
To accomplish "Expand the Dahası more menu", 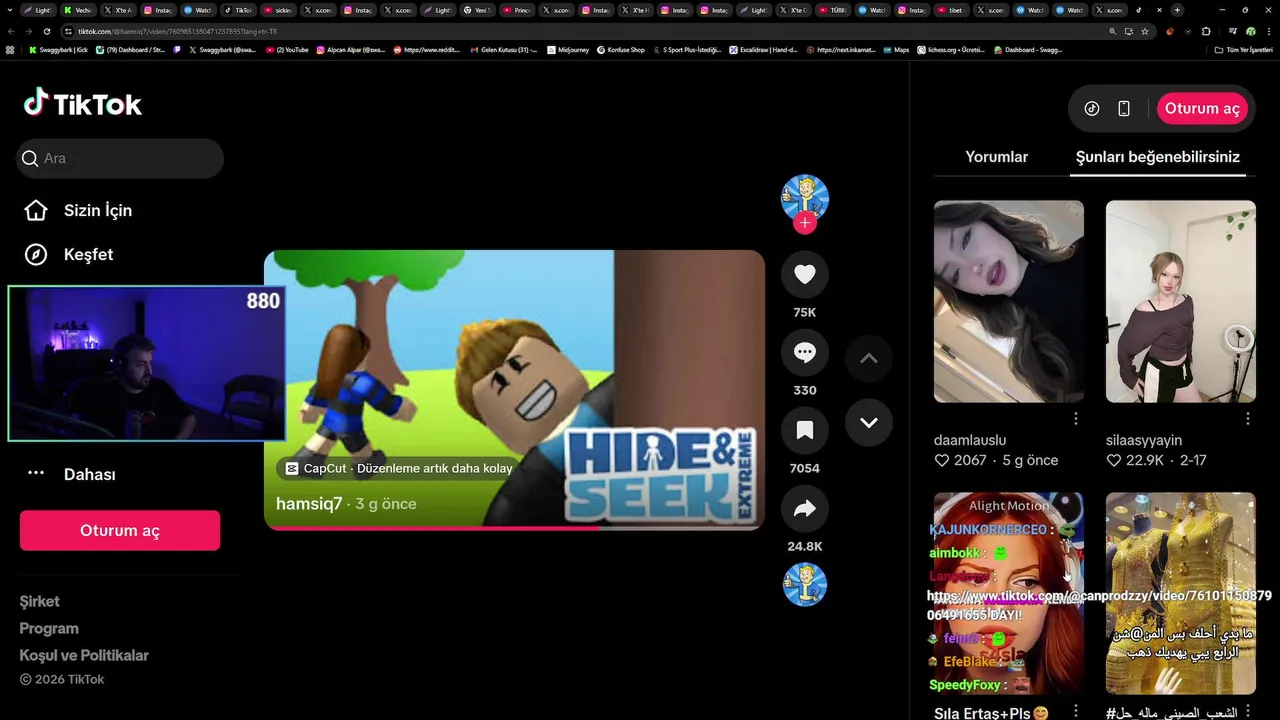I will pyautogui.click(x=71, y=474).
